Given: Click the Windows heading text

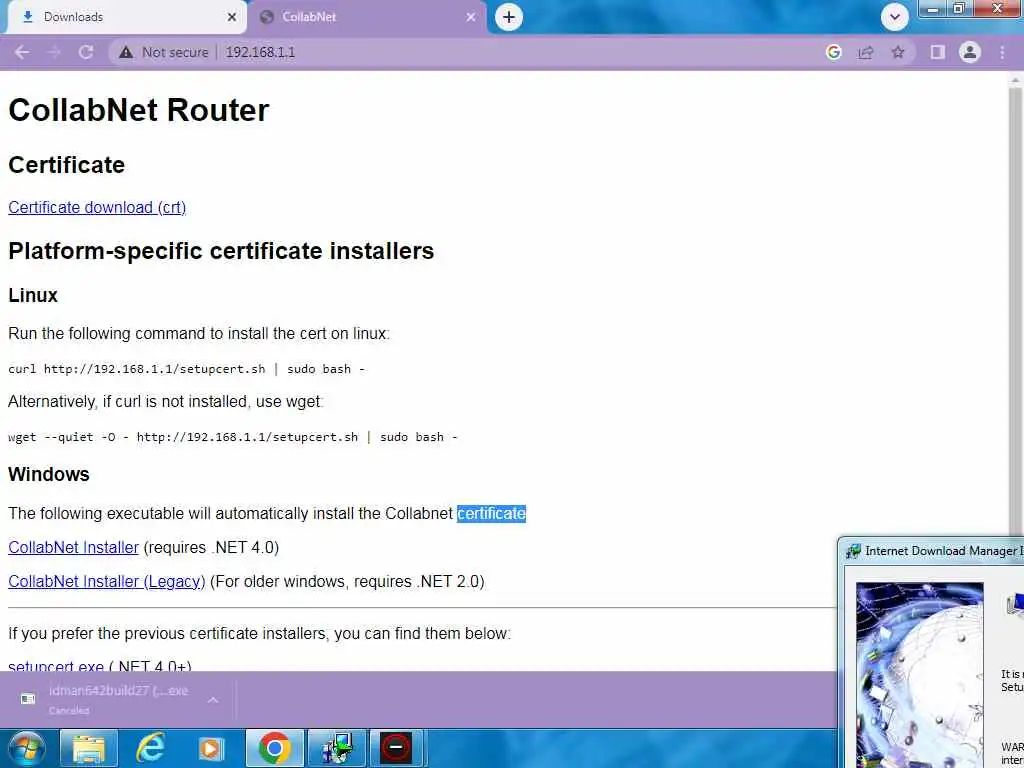Looking at the screenshot, I should click(x=49, y=474).
